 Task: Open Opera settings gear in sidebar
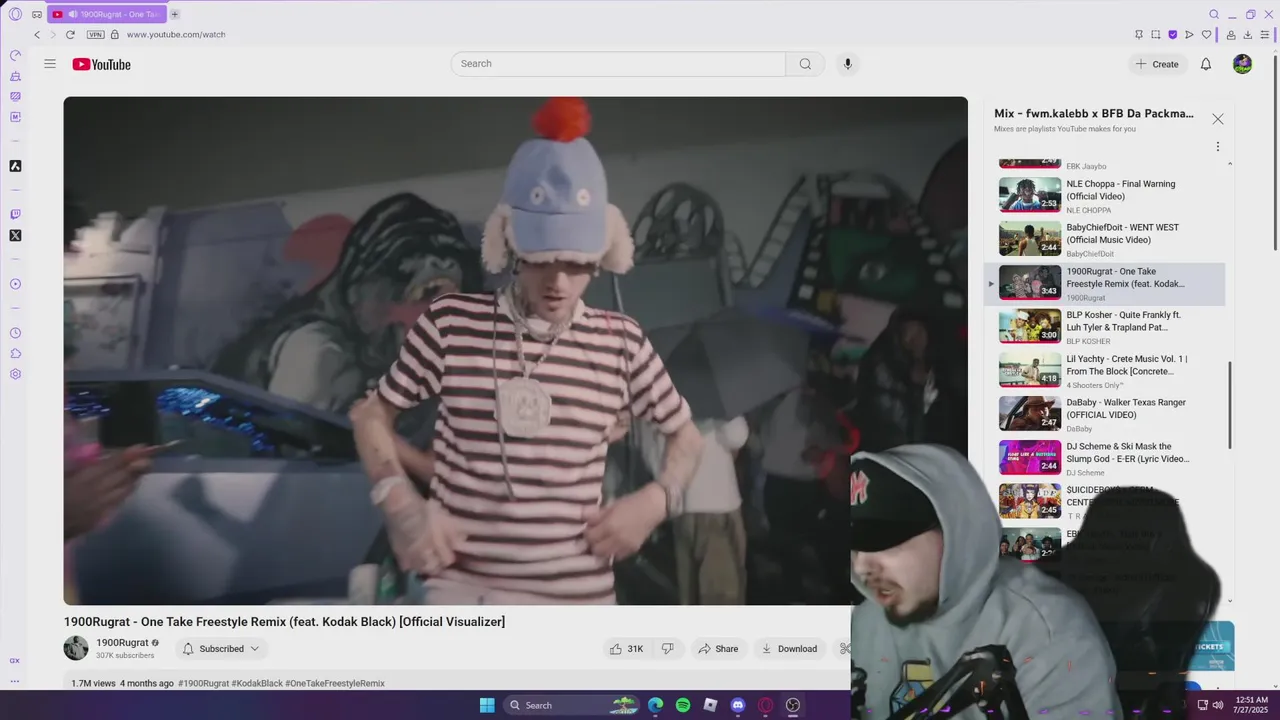(x=15, y=374)
